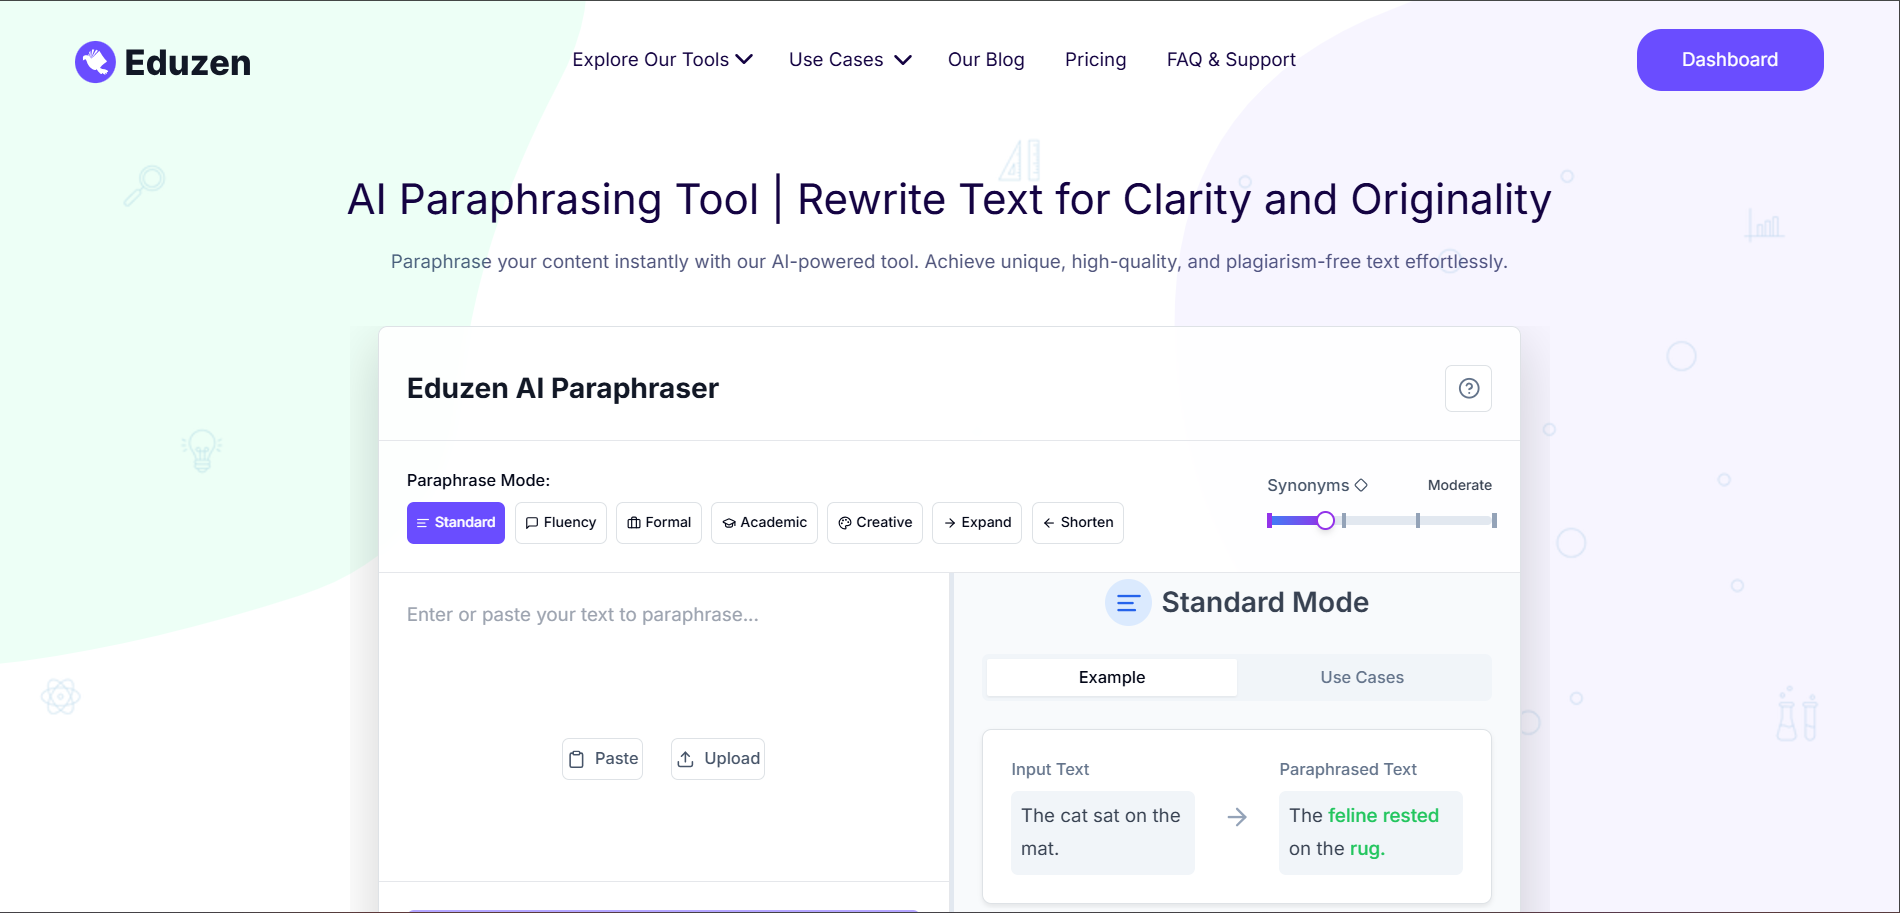Viewport: 1900px width, 913px height.
Task: Enable the Formal paraphrase mode
Action: point(659,523)
